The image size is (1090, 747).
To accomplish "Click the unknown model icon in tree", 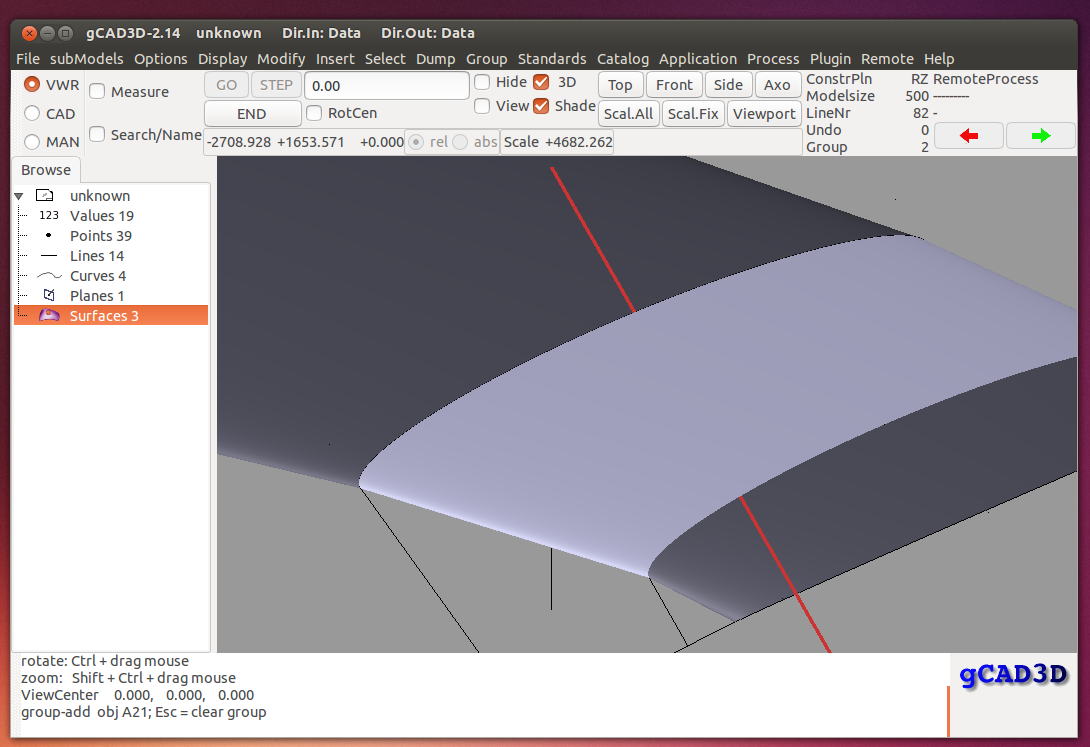I will click(x=44, y=195).
